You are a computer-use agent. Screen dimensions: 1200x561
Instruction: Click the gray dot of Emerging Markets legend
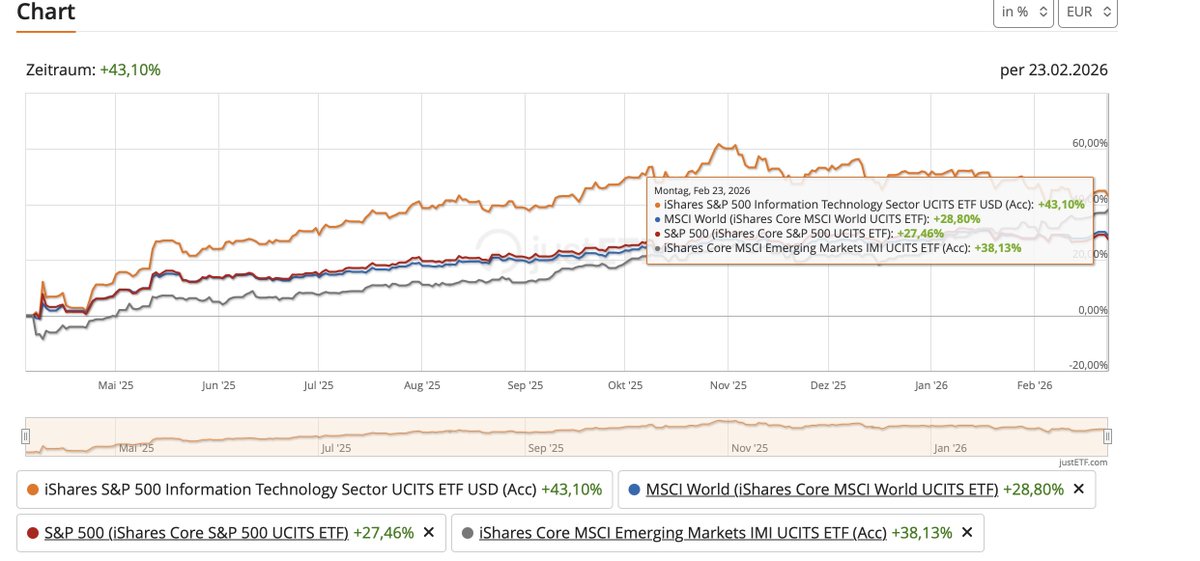[467, 533]
